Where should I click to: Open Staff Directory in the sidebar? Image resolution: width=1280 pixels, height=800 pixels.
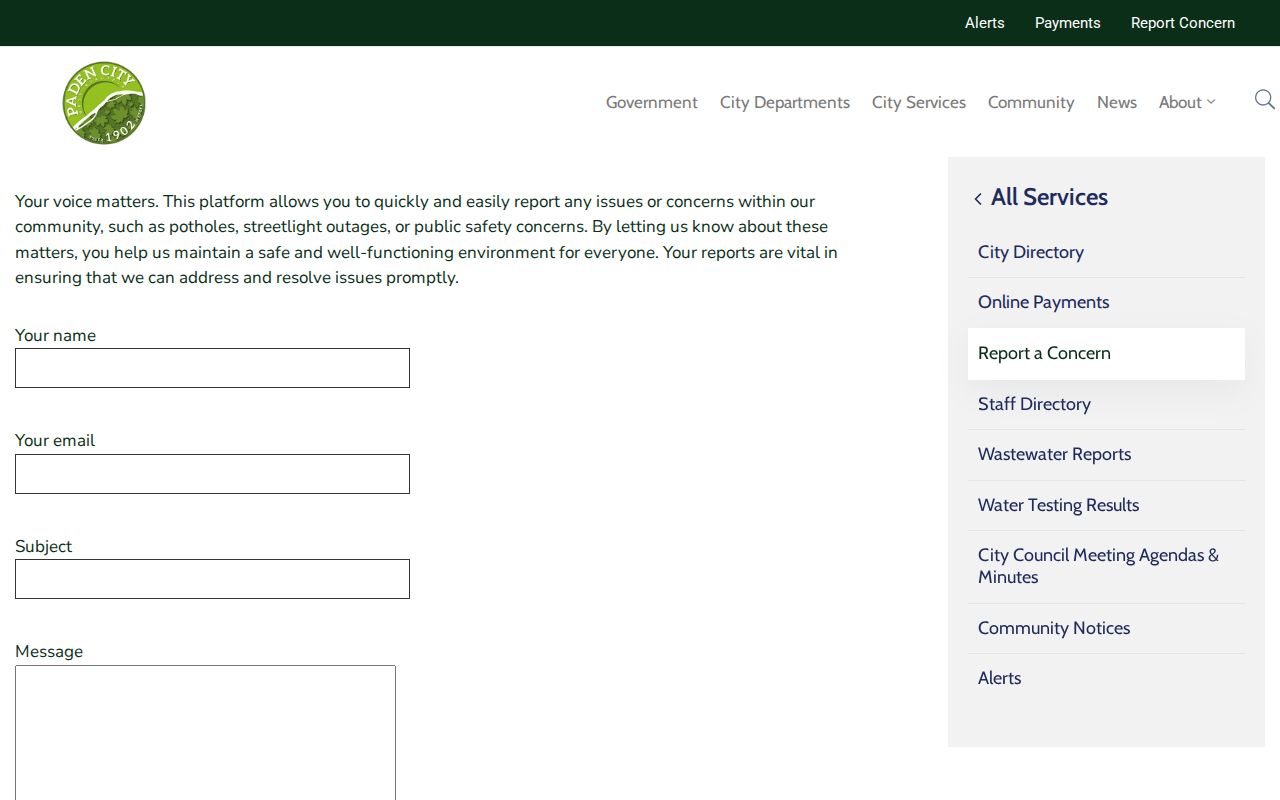(1106, 404)
